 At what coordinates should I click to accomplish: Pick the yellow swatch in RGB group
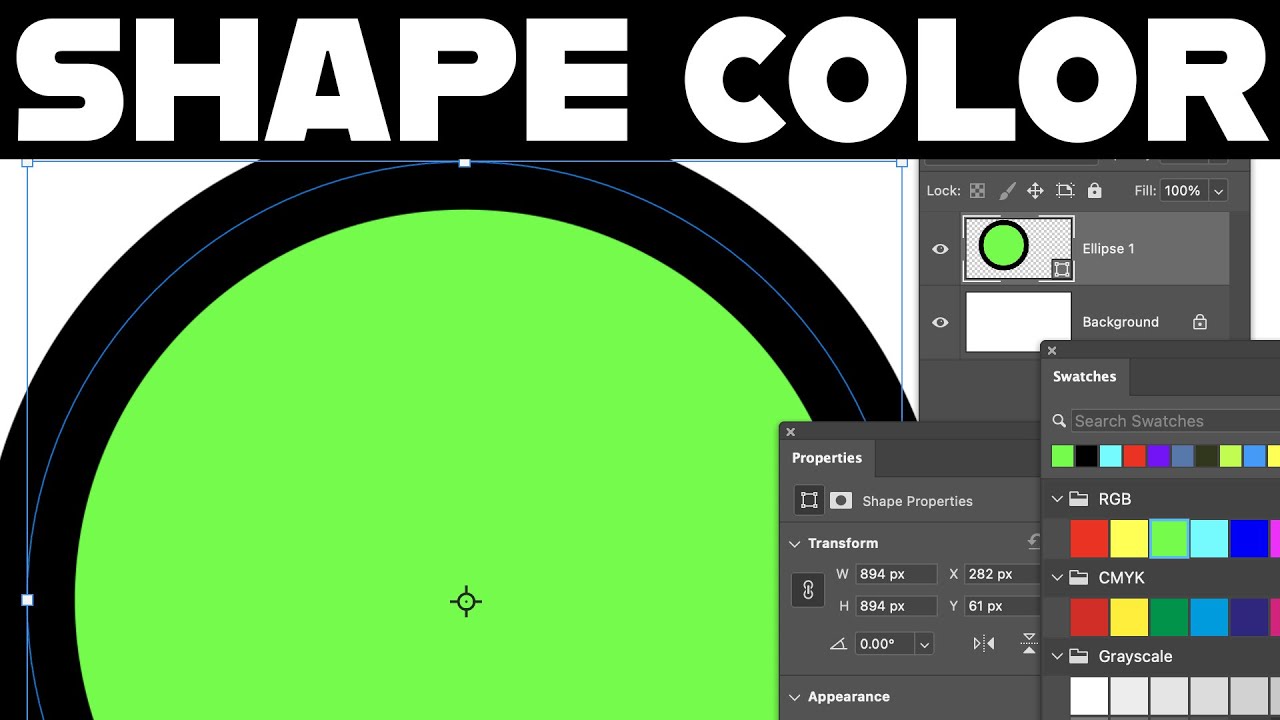point(1129,538)
